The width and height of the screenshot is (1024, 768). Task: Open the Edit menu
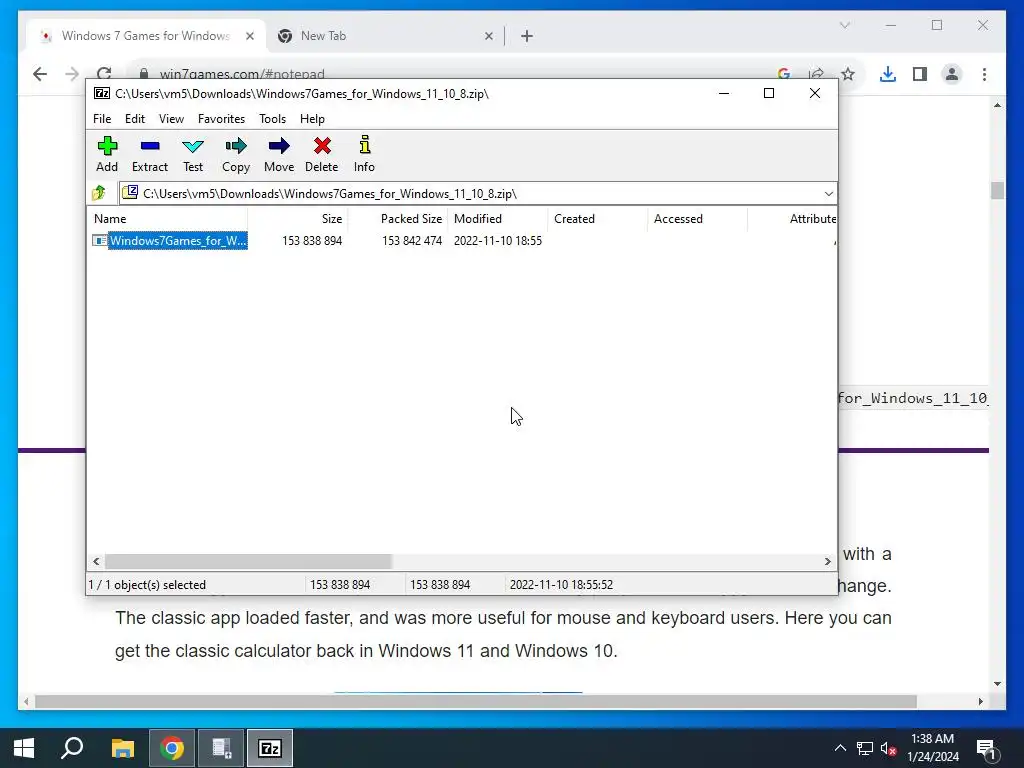135,119
